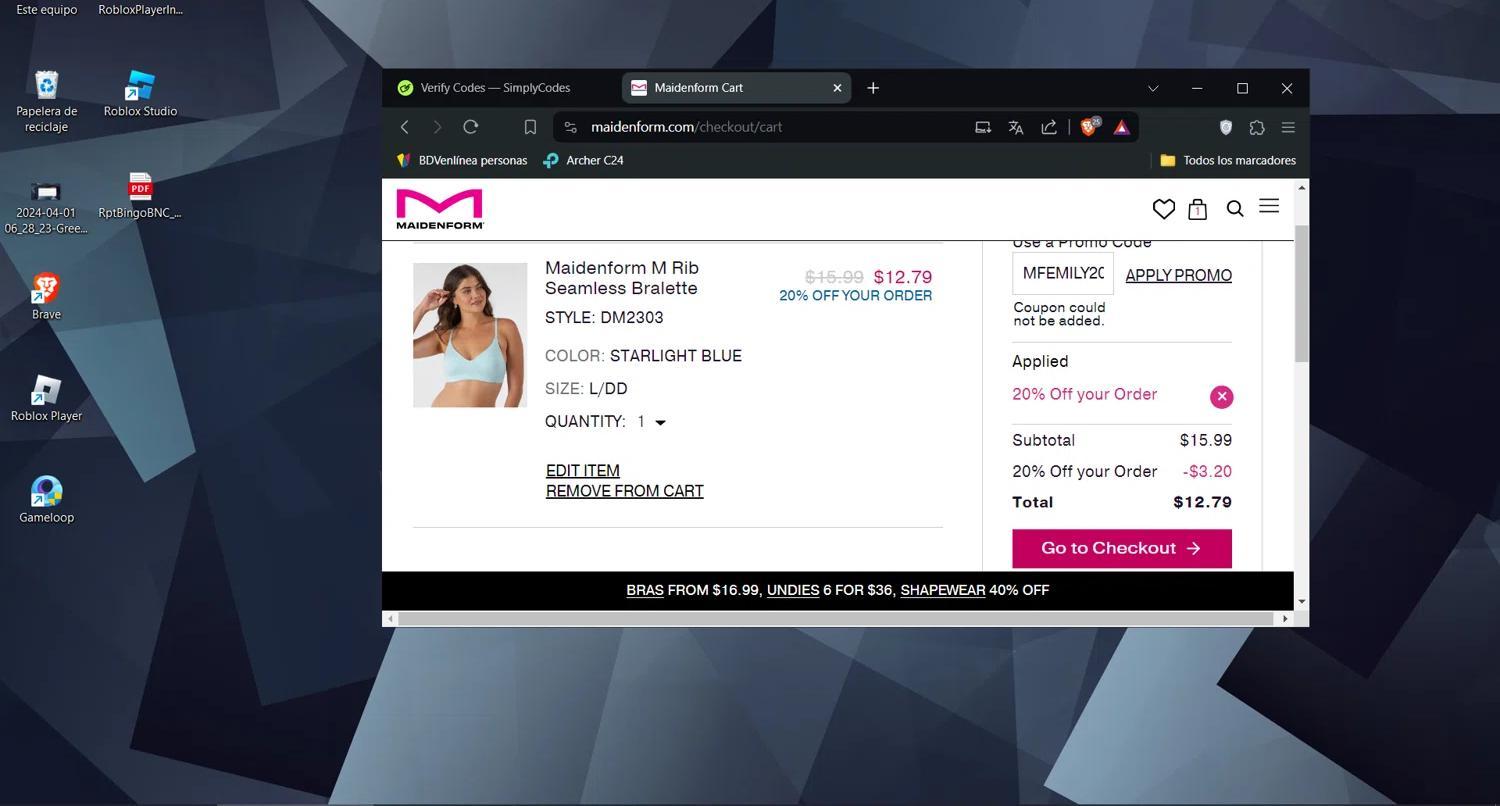Remove the applied 20% Off promo
Image resolution: width=1500 pixels, height=806 pixels.
point(1221,397)
